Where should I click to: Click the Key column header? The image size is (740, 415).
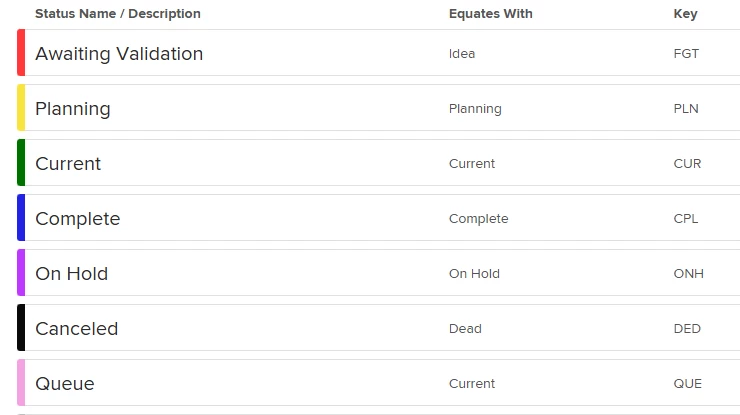[685, 14]
